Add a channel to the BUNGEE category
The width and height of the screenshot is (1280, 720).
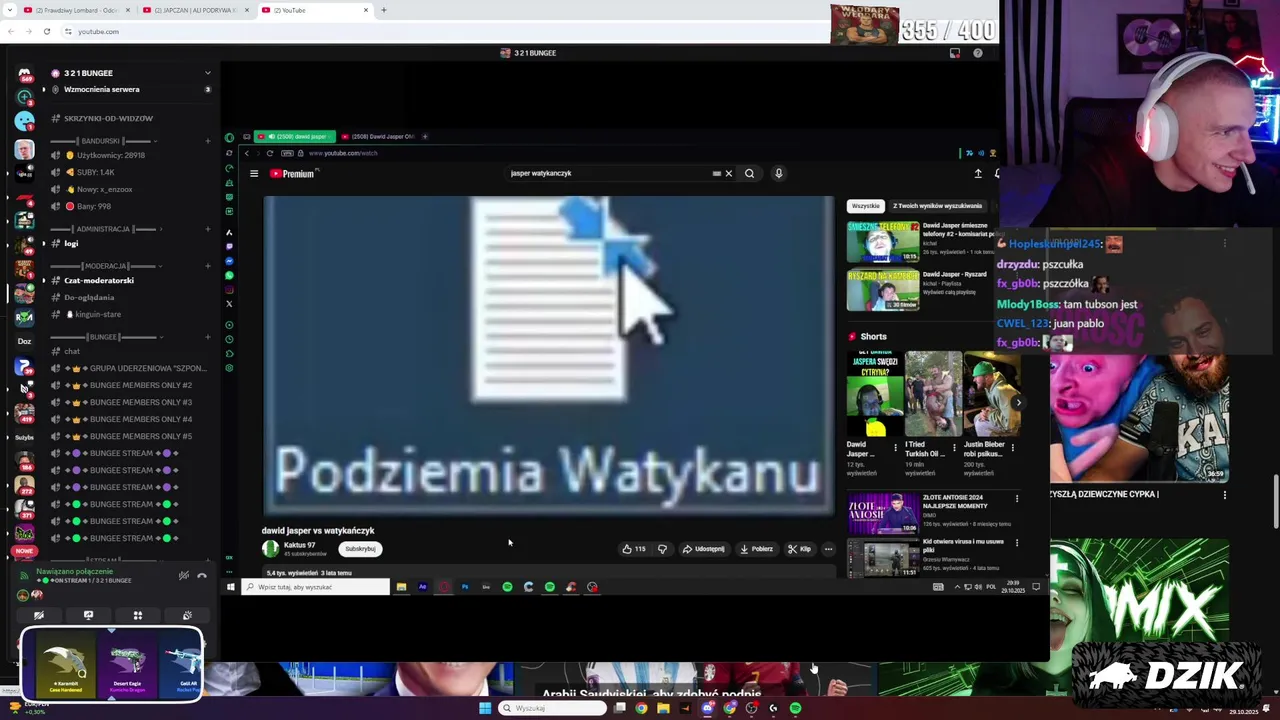click(x=208, y=337)
